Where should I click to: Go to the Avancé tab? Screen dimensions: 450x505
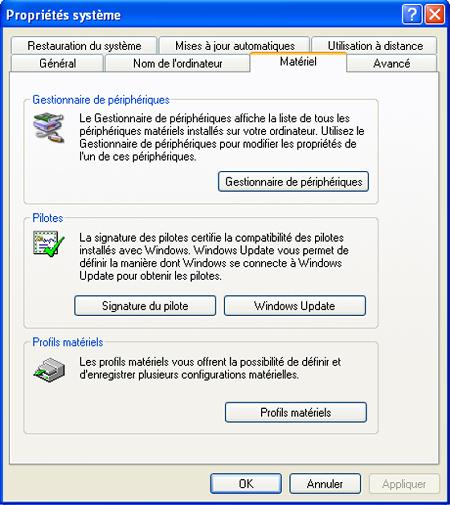tap(391, 63)
